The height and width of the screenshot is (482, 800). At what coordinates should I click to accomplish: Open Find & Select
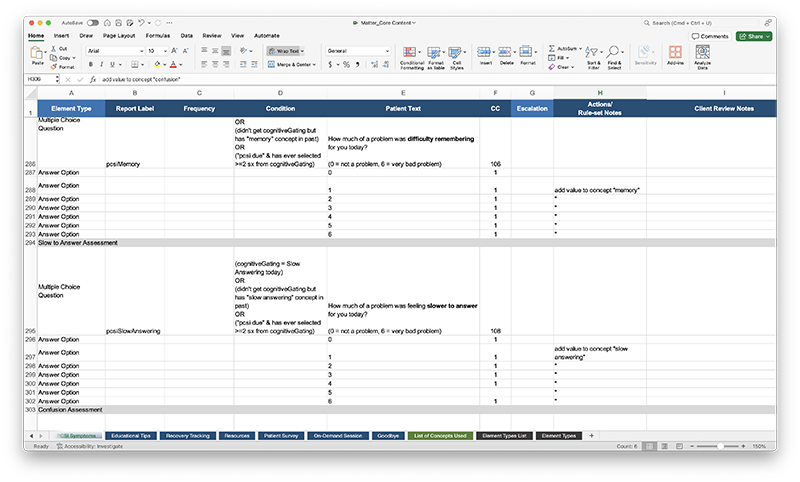pyautogui.click(x=614, y=57)
